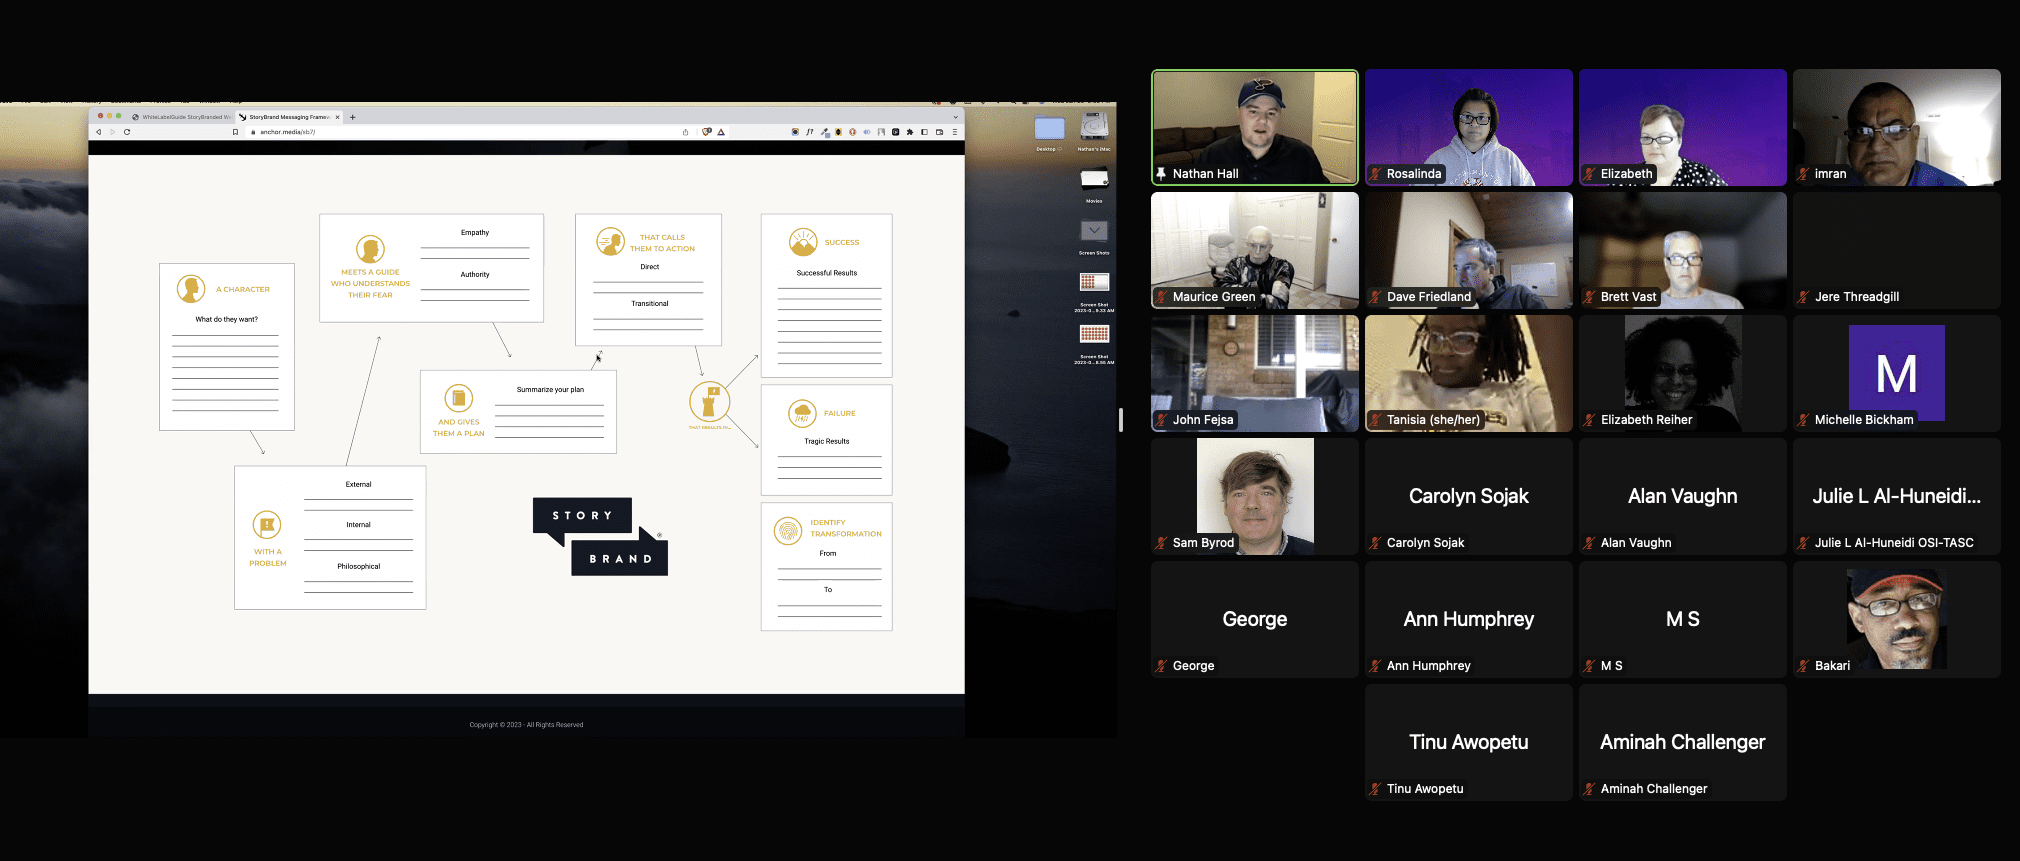Open the Desktop folder icon
2020x861 pixels.
[1049, 128]
